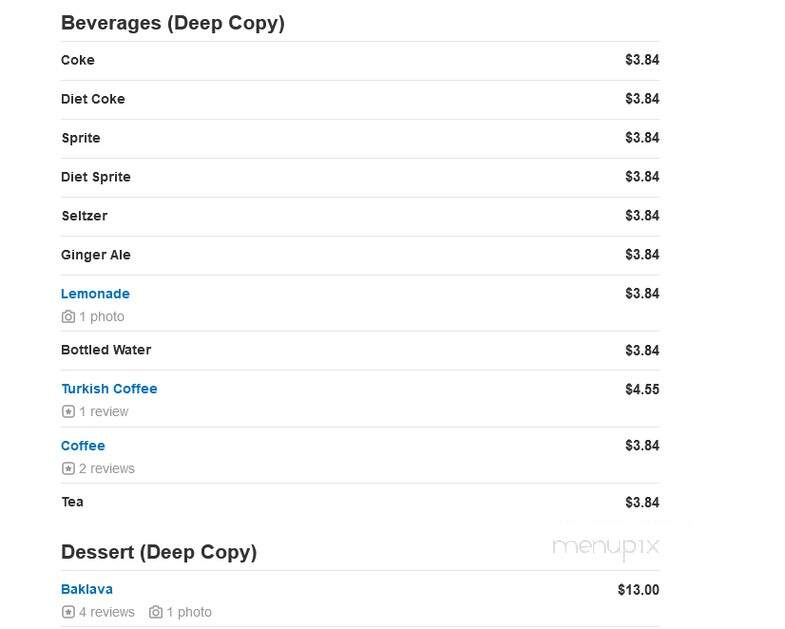Image resolution: width=785 pixels, height=629 pixels.
Task: Click the review star icon under Baklava
Action: (68, 612)
